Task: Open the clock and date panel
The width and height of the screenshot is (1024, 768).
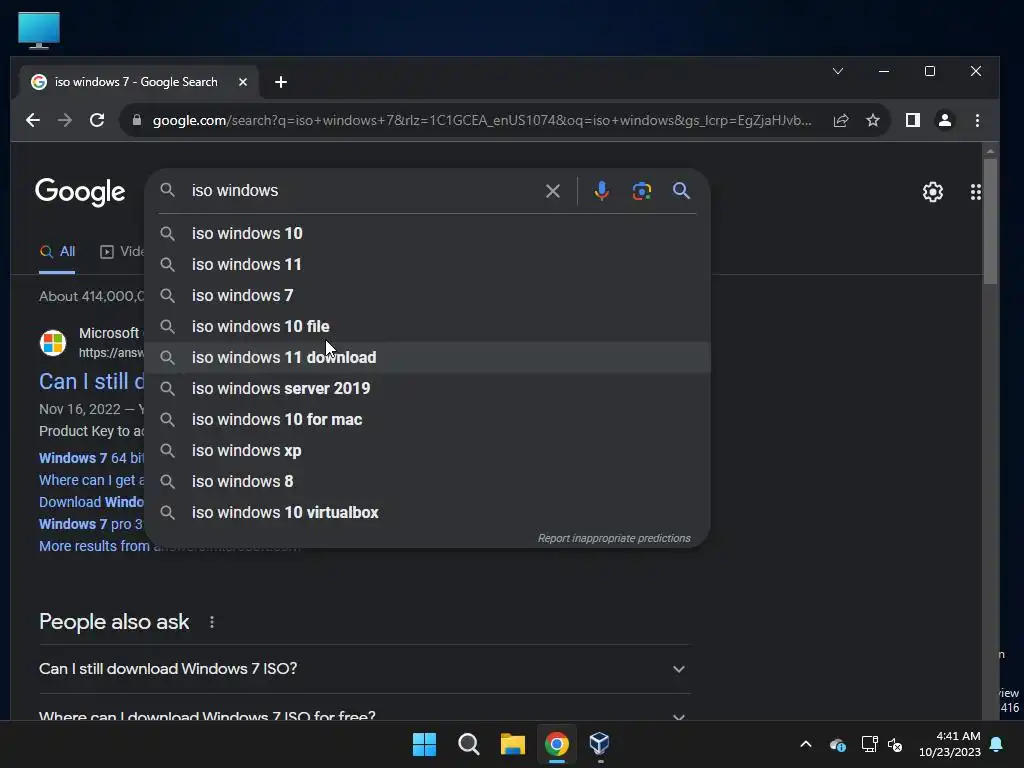Action: click(950, 744)
